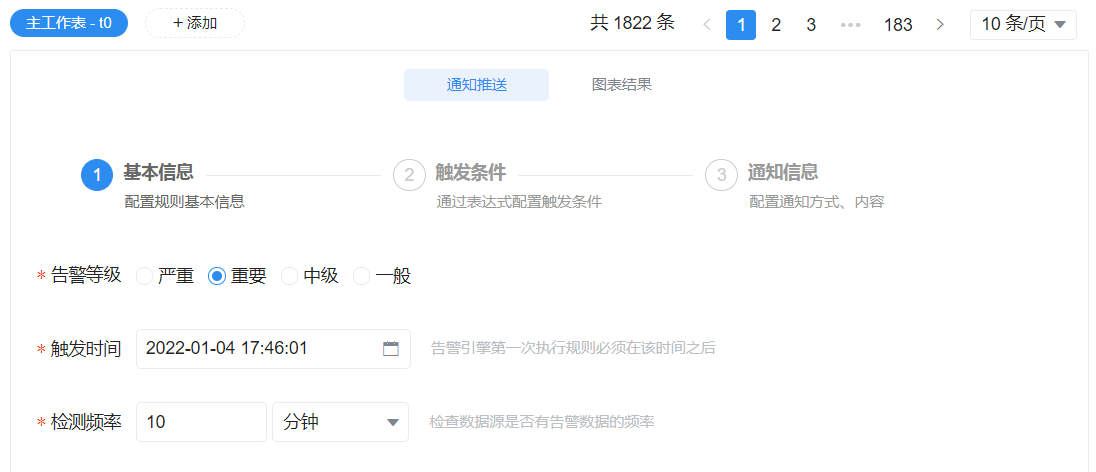
Task: Click step 2 circle for 触发条件
Action: click(x=410, y=175)
